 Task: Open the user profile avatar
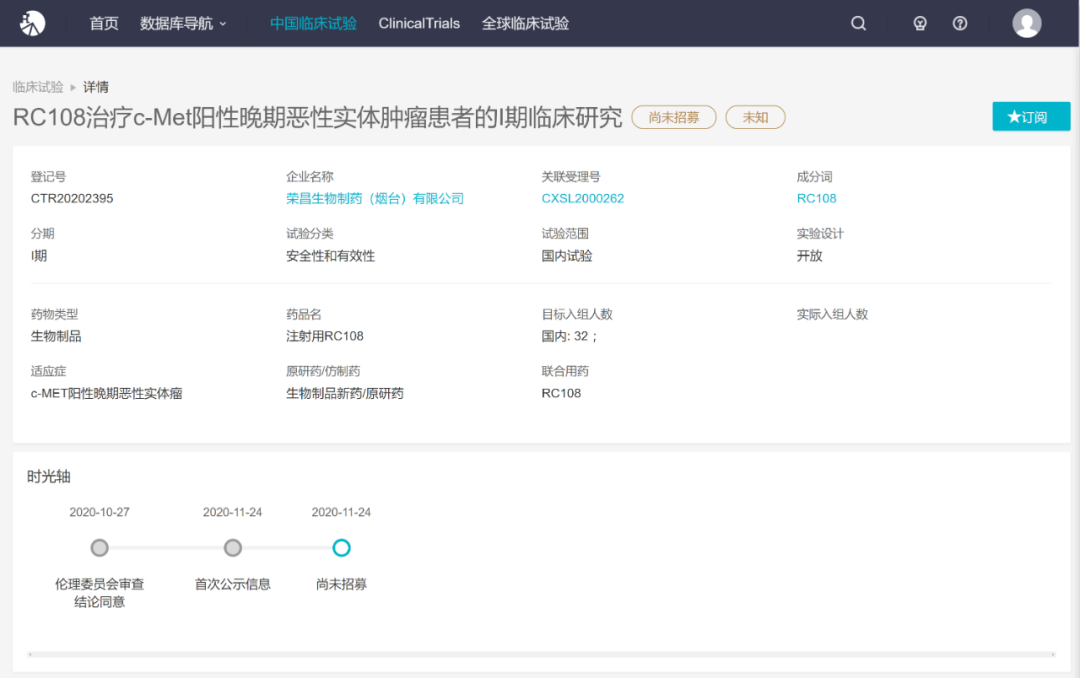tap(1026, 23)
